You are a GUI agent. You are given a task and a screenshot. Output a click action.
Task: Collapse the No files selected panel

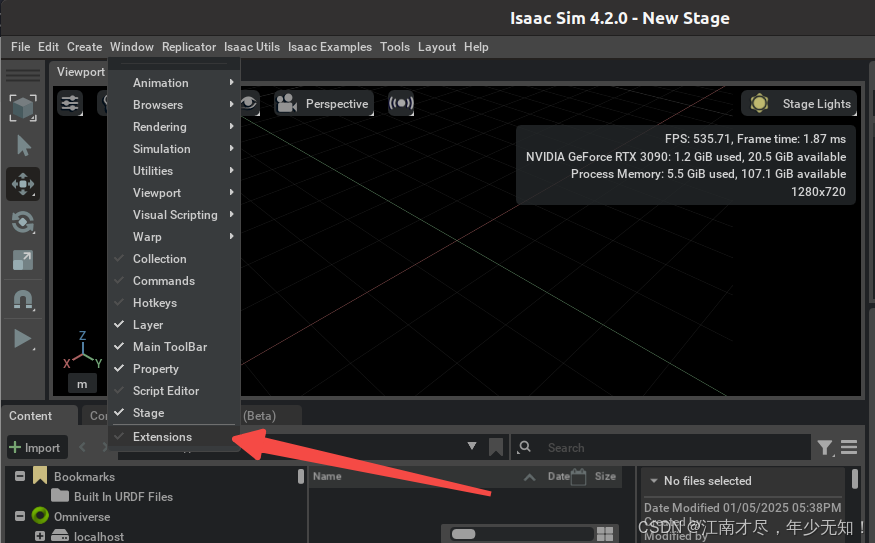(x=653, y=480)
